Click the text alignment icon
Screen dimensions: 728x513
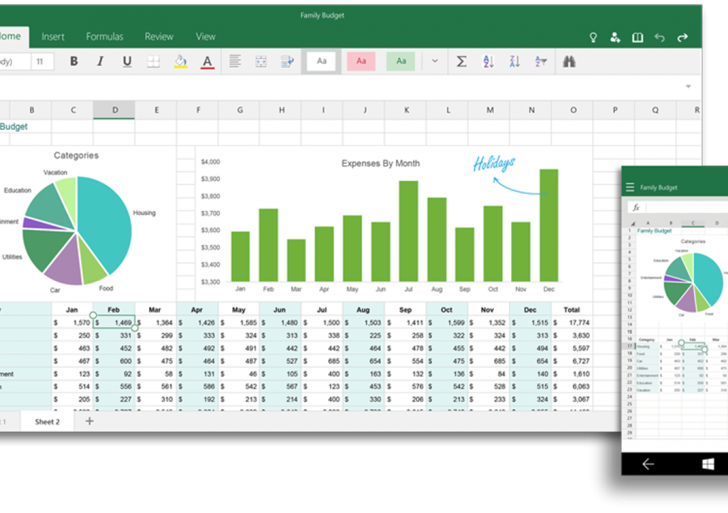click(235, 61)
